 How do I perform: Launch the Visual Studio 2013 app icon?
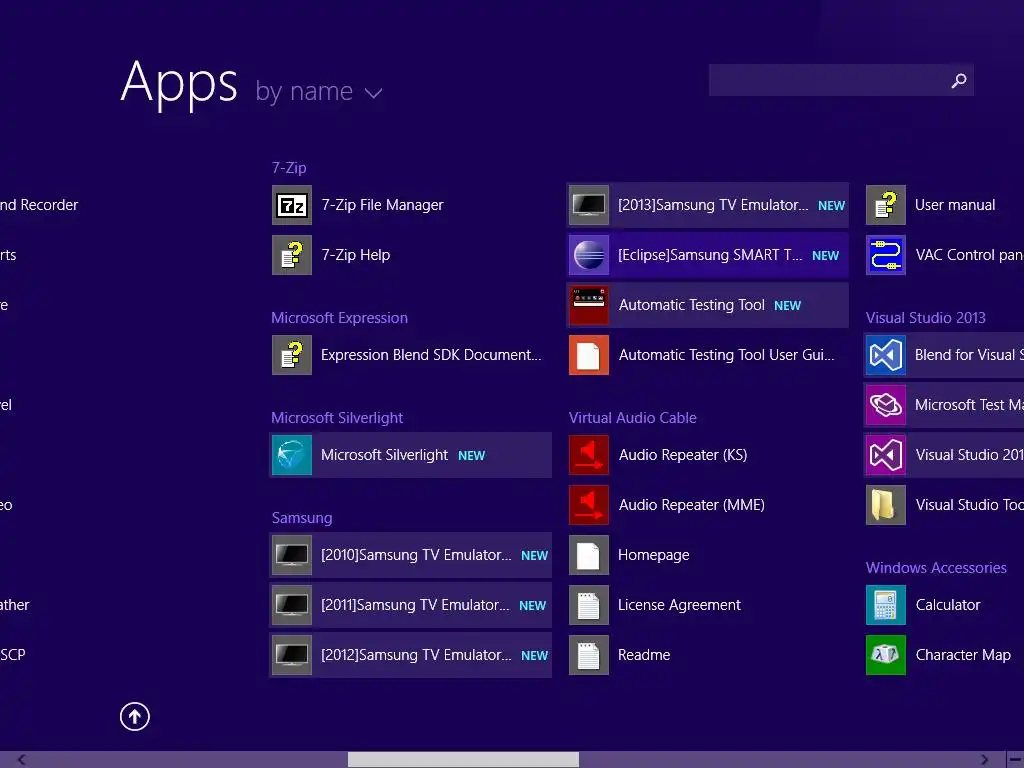pos(886,455)
